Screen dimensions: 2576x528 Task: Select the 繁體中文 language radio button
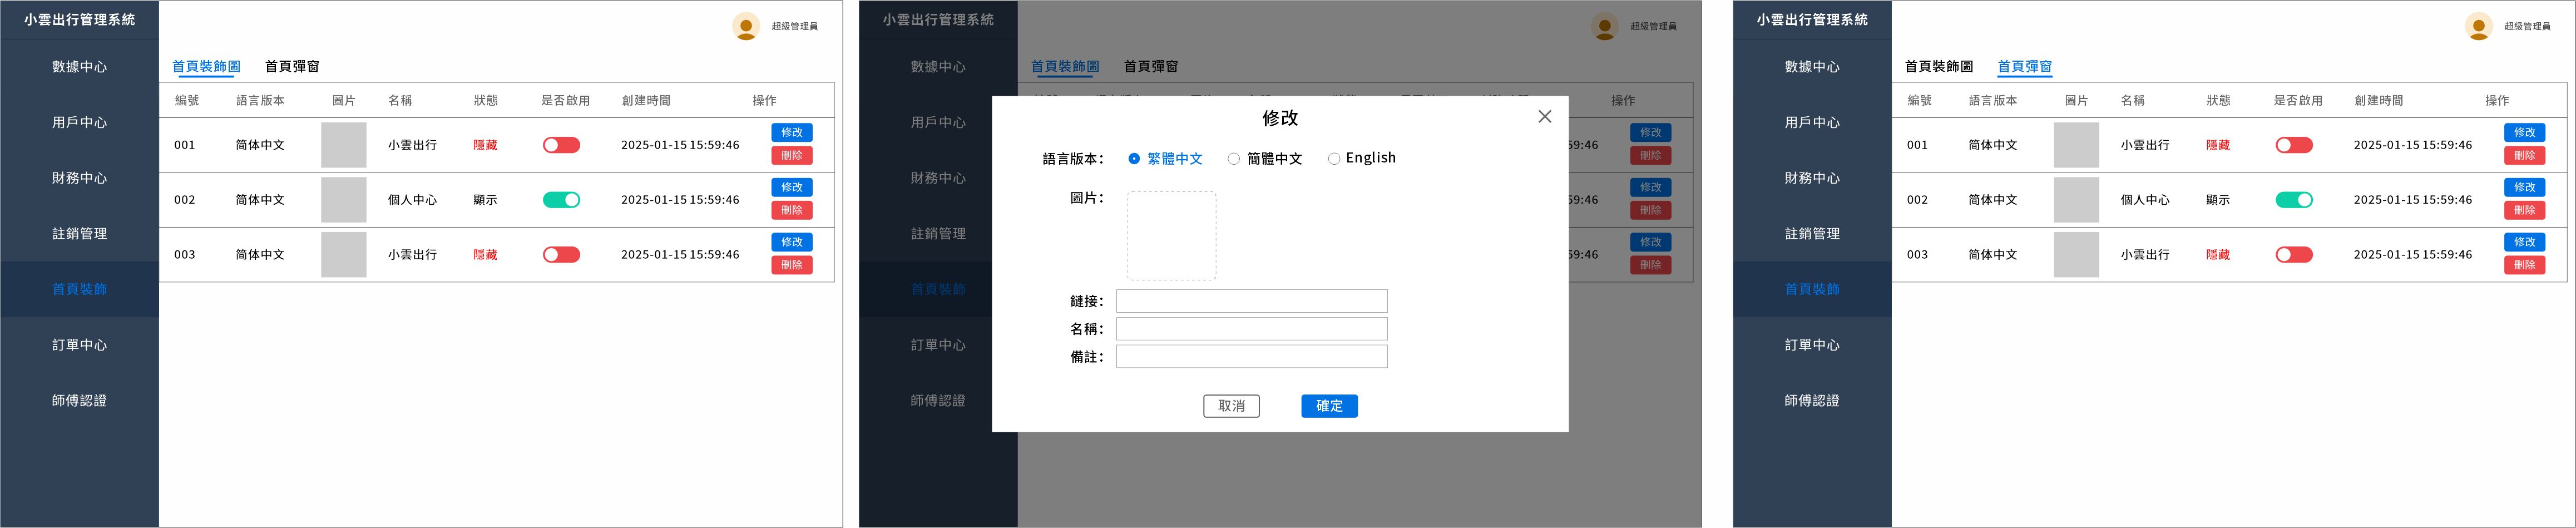click(1134, 159)
